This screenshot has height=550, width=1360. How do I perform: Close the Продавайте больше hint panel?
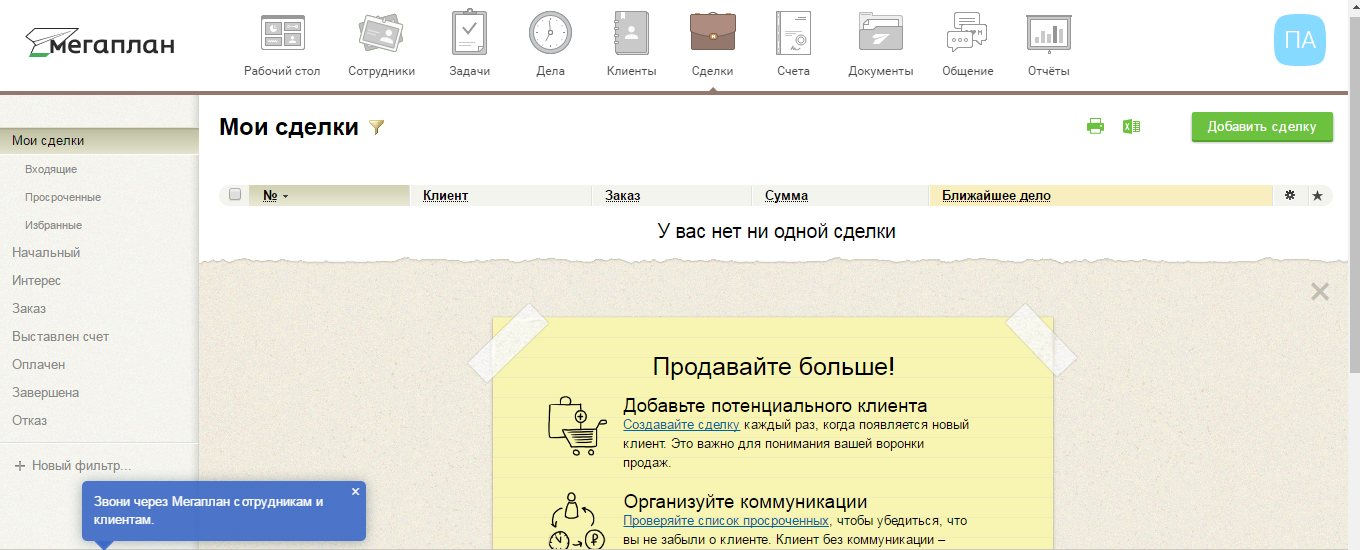click(1320, 292)
